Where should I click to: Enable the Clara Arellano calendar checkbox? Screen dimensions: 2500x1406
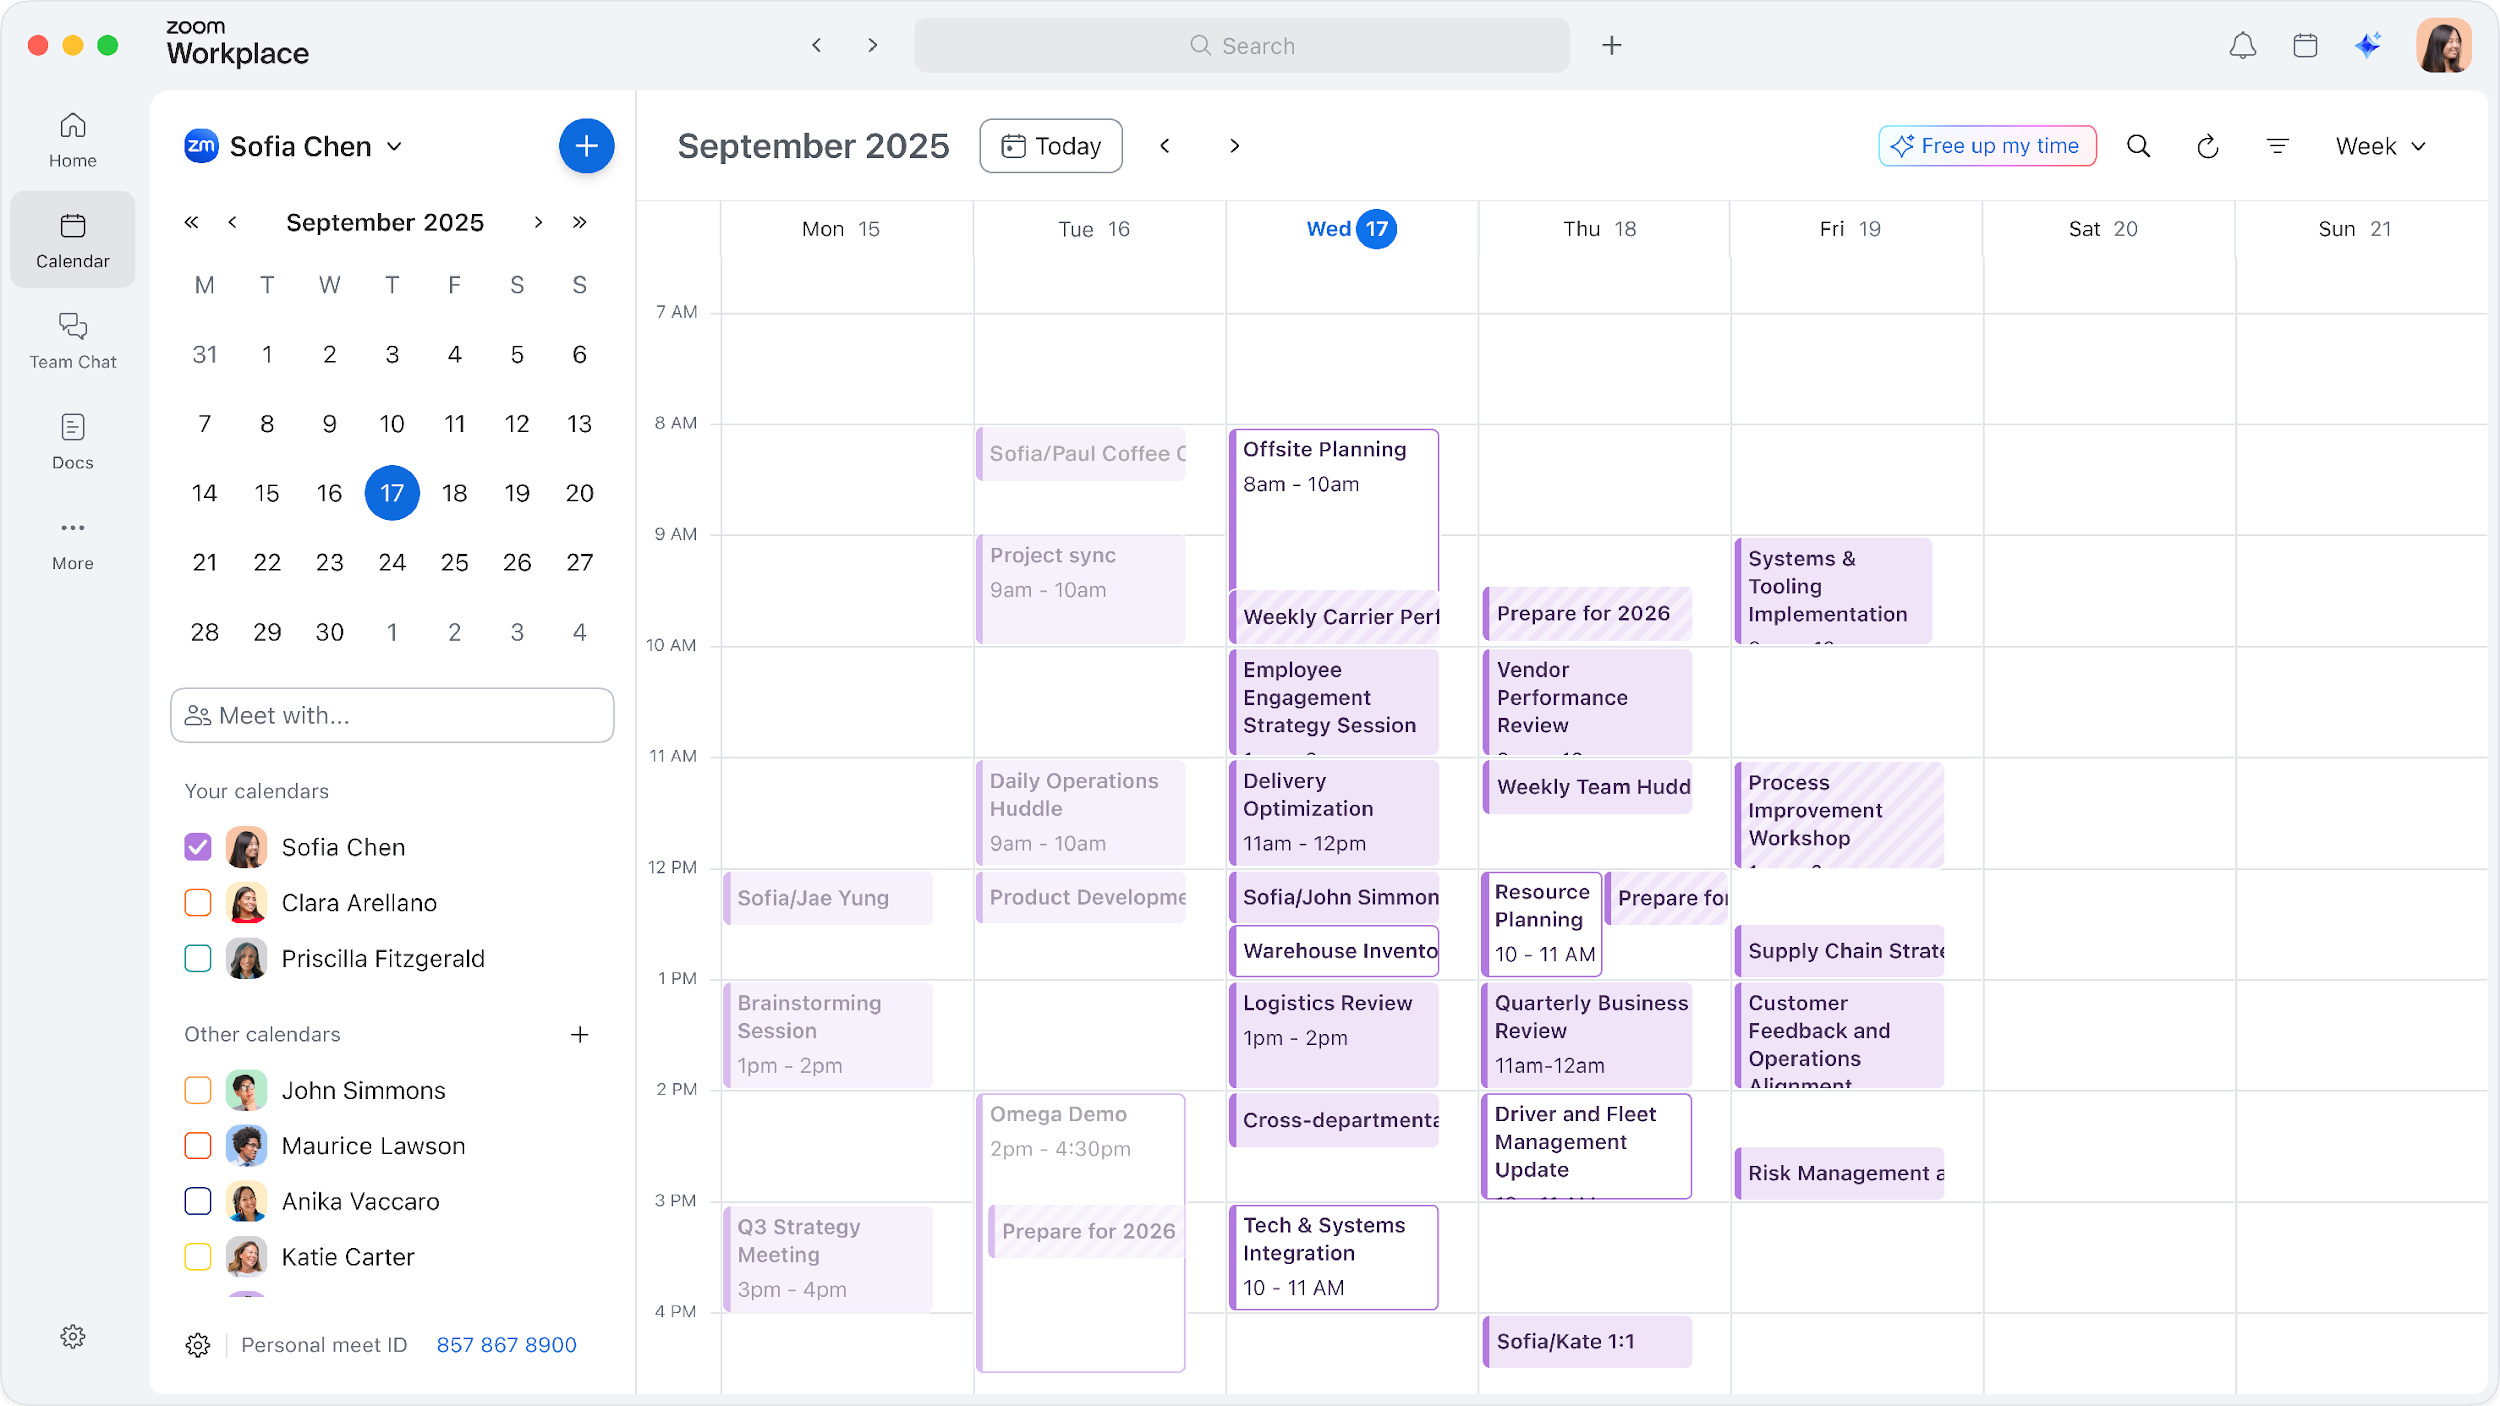click(x=198, y=903)
